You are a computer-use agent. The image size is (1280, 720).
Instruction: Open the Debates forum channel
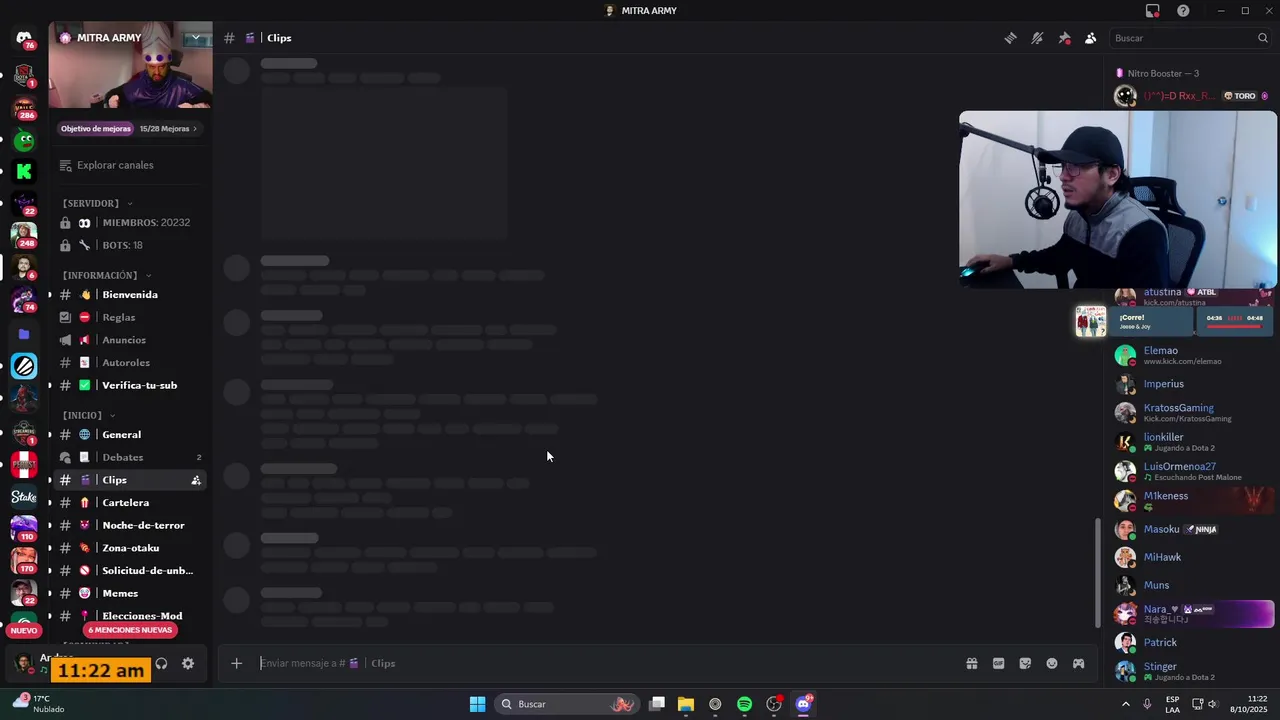click(130, 457)
